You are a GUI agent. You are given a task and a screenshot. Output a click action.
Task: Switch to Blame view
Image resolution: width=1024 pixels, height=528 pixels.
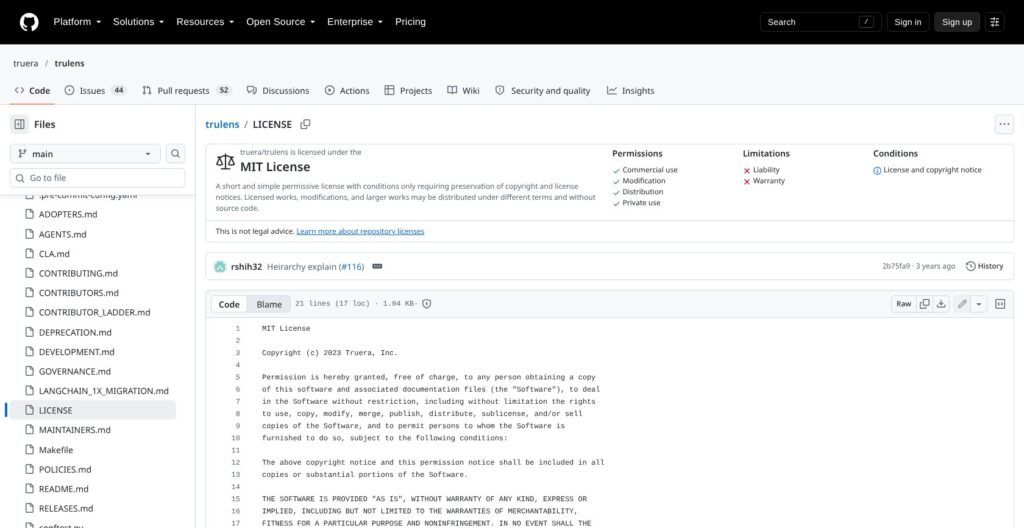coord(269,304)
